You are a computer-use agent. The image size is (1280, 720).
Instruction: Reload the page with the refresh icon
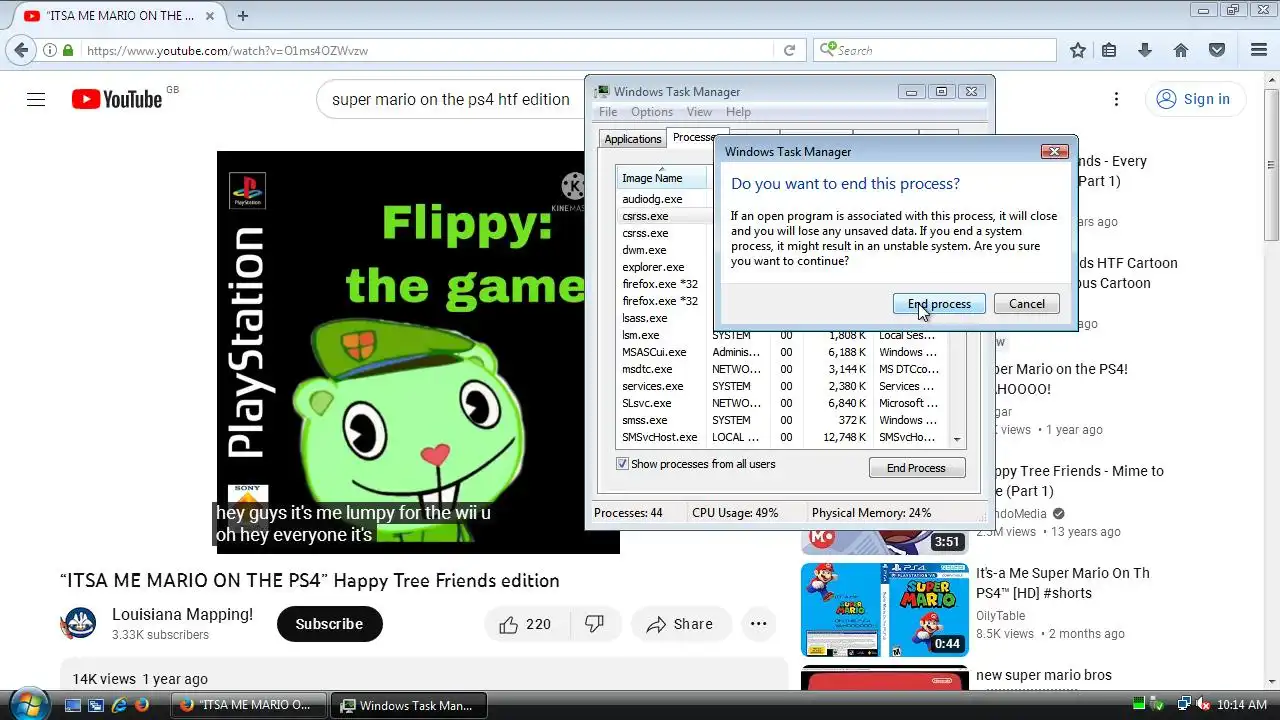(x=789, y=50)
